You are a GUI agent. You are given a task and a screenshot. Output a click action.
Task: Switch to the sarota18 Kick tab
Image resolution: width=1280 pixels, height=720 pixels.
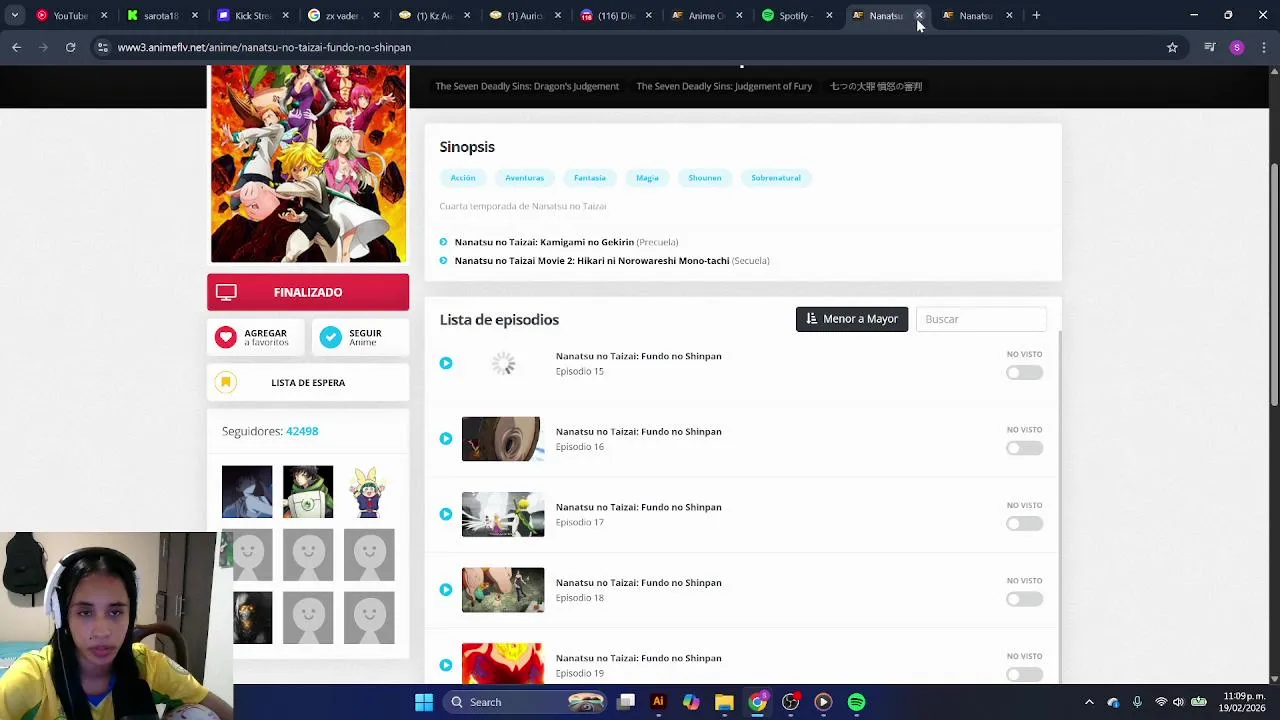(161, 15)
